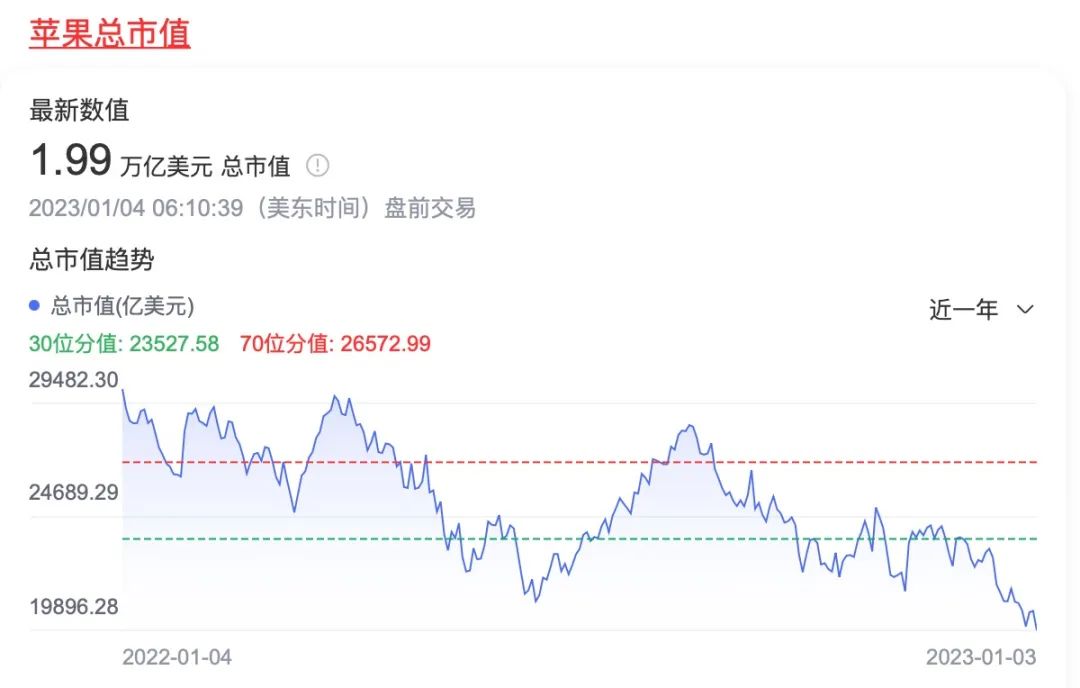The width and height of the screenshot is (1080, 688).
Task: Click the 总市值趋势 chart heading
Action: pos(92,260)
